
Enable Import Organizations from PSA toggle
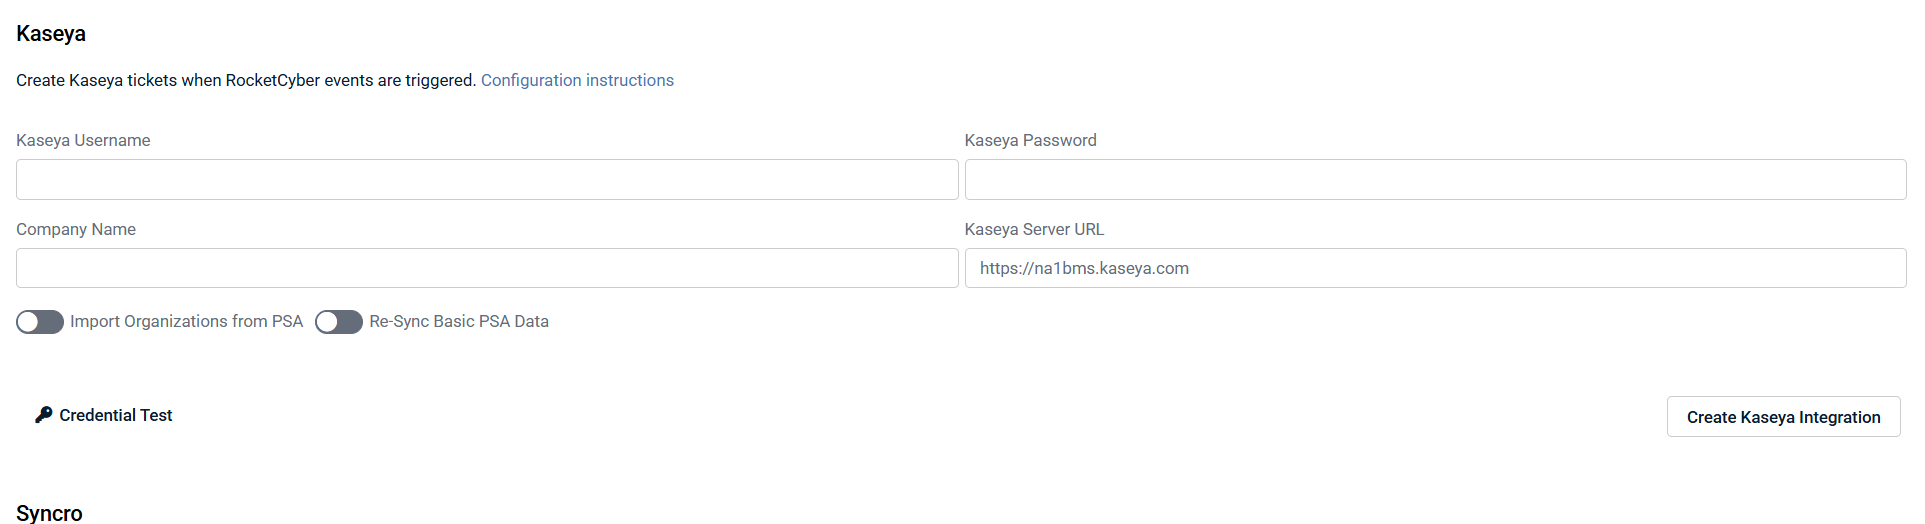click(40, 322)
